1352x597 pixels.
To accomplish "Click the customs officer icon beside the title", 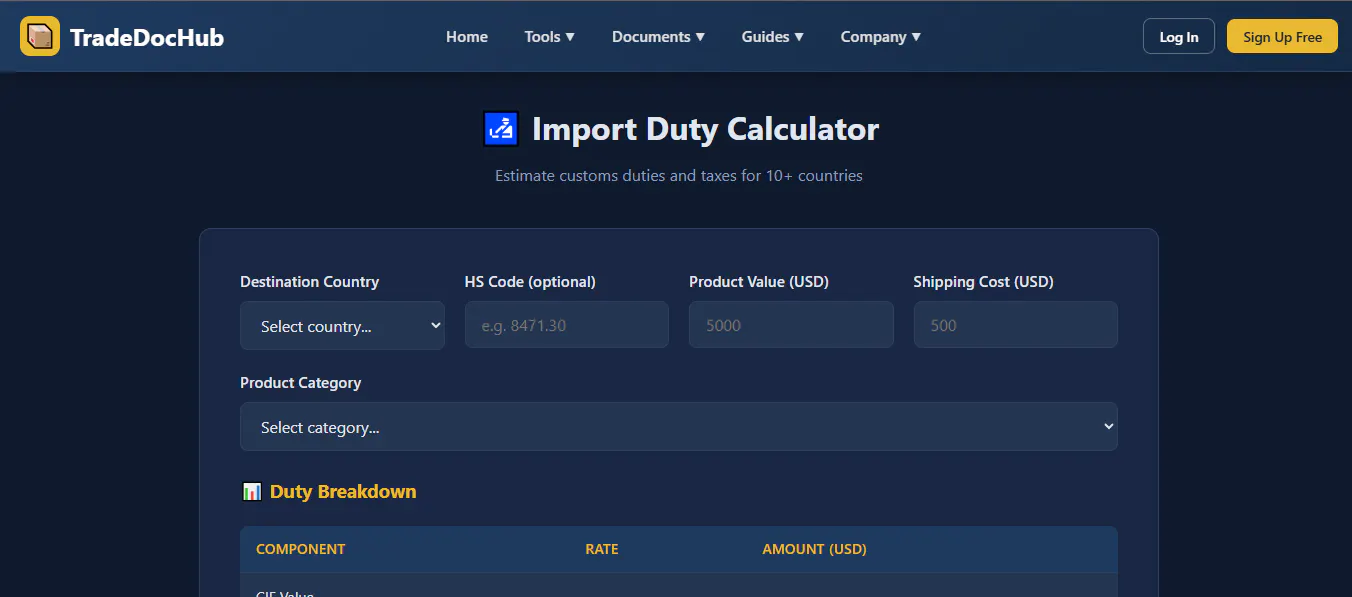I will pos(501,129).
